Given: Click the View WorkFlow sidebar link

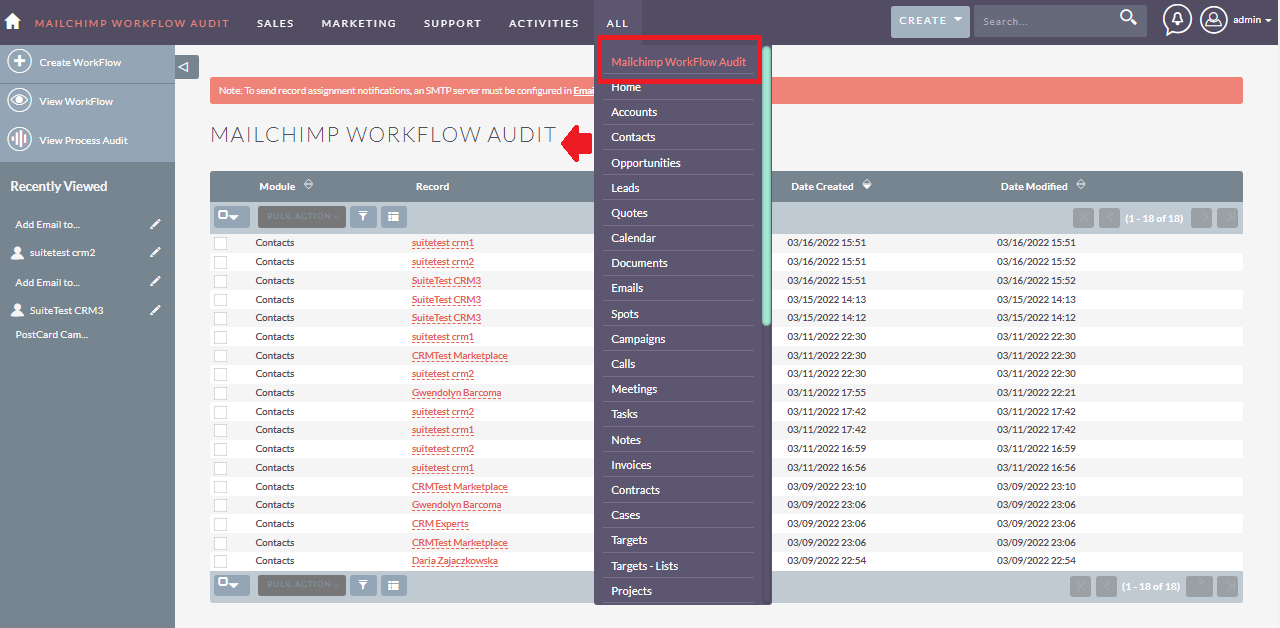Looking at the screenshot, I should click(x=76, y=102).
